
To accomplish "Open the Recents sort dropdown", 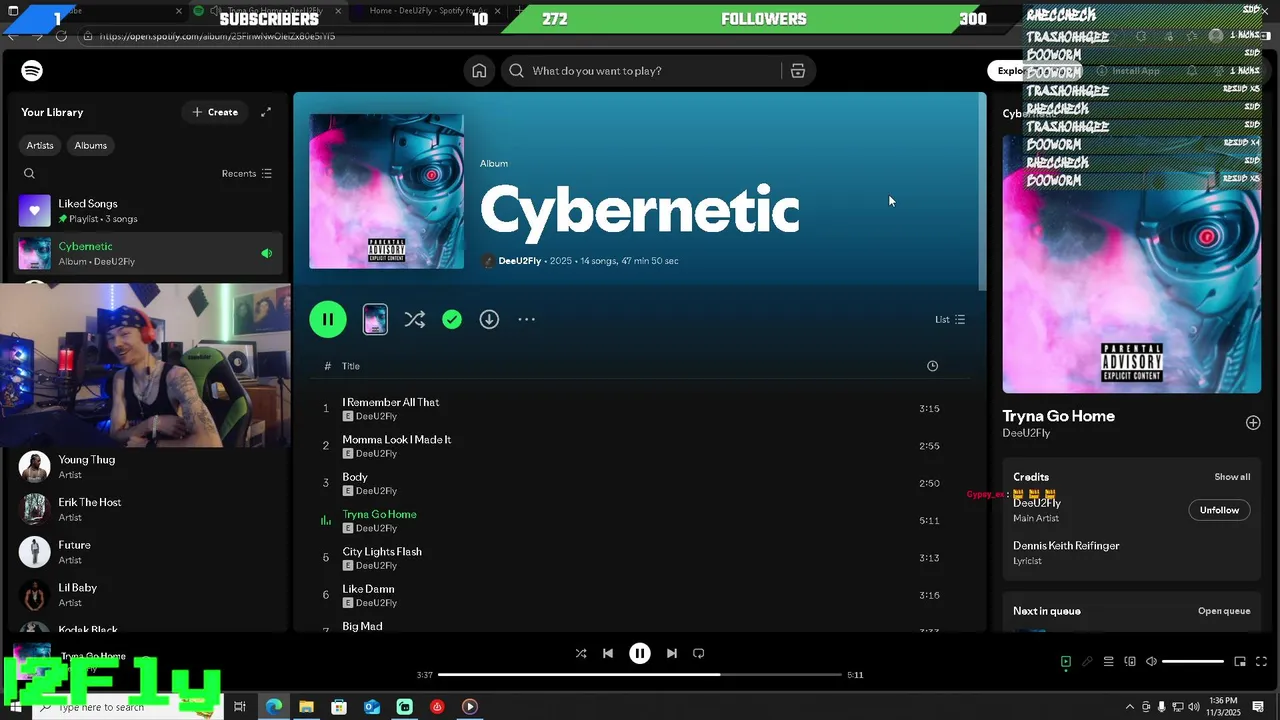I will tap(246, 173).
